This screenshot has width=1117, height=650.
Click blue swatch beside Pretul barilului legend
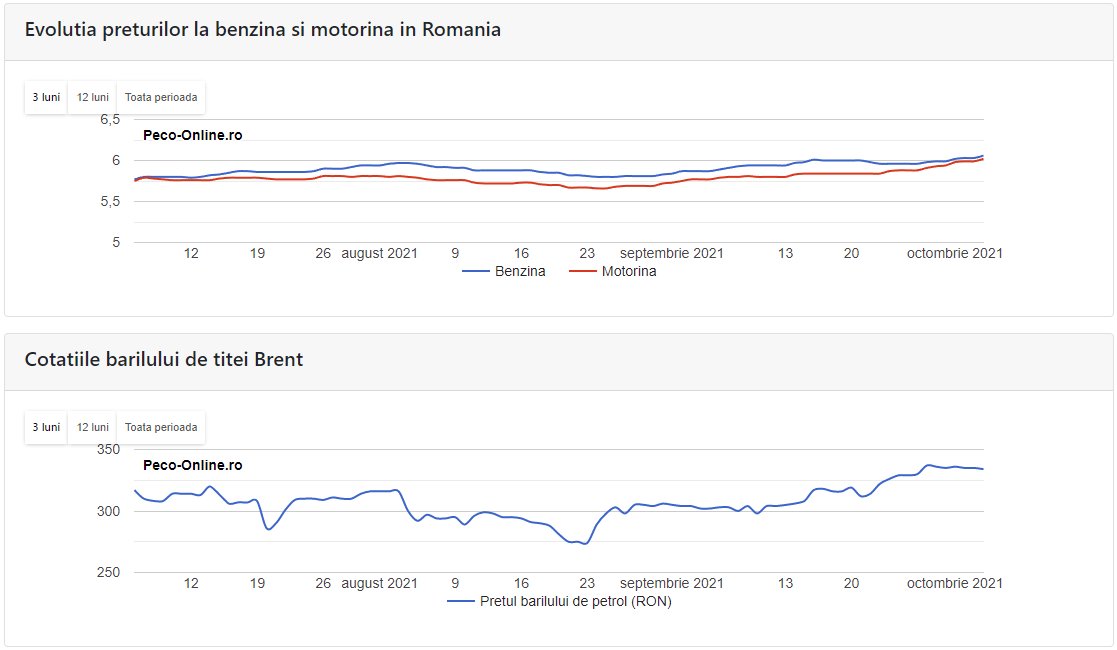coord(460,601)
